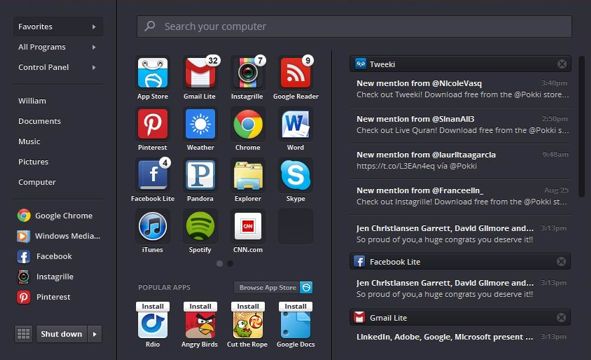This screenshot has height=360, width=591.
Task: Open the Shut down options arrow
Action: click(95, 334)
